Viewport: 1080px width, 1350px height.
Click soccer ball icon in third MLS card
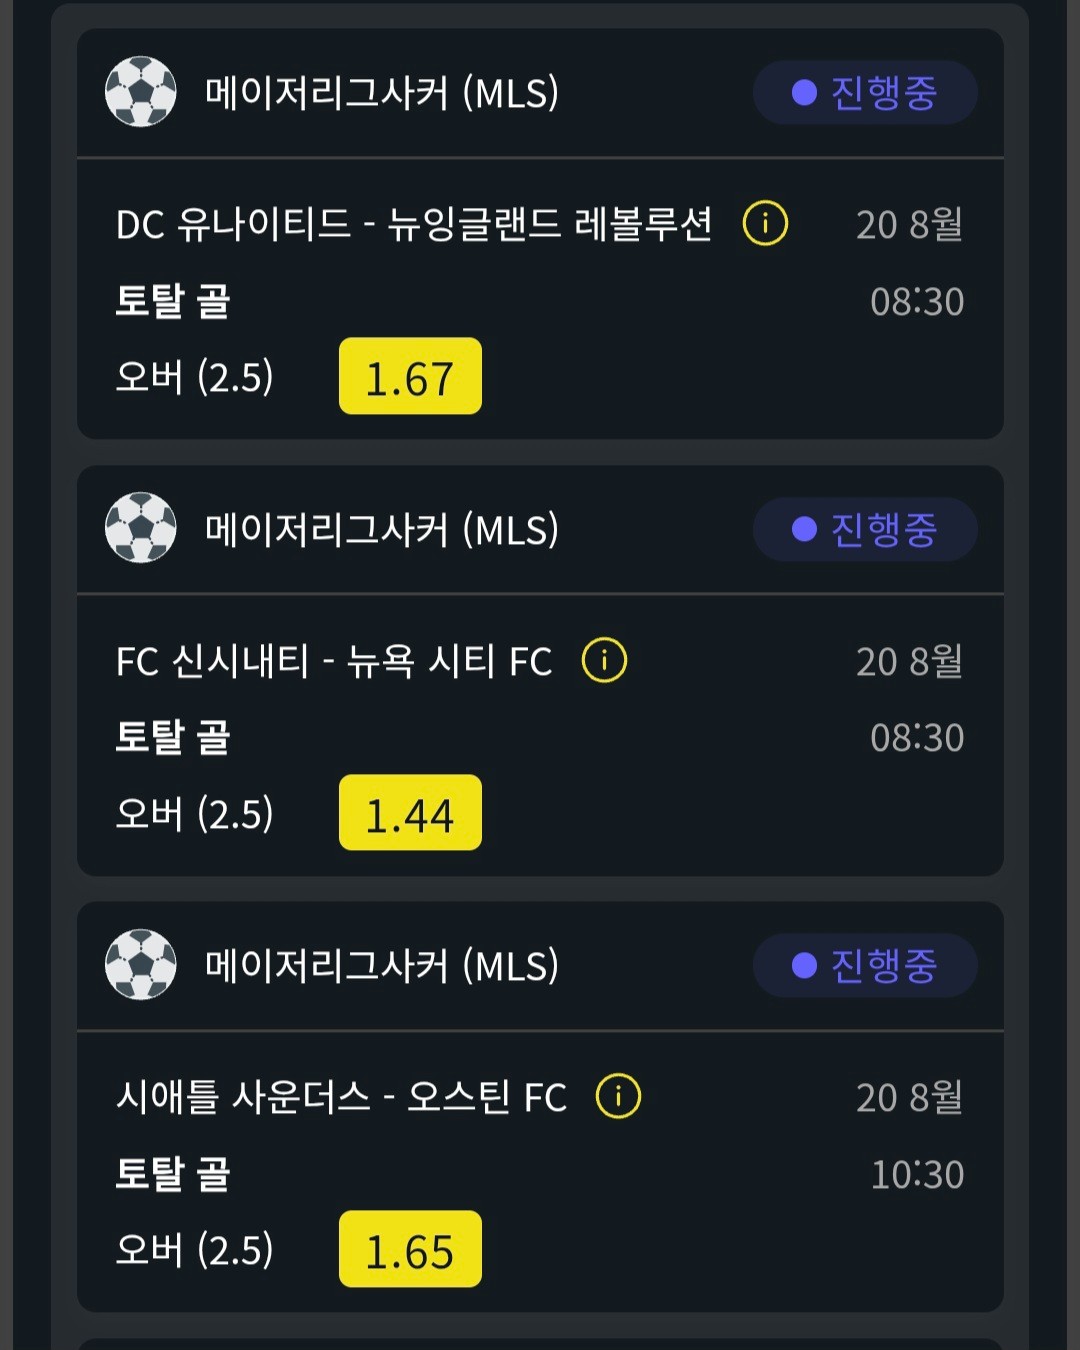click(x=141, y=965)
